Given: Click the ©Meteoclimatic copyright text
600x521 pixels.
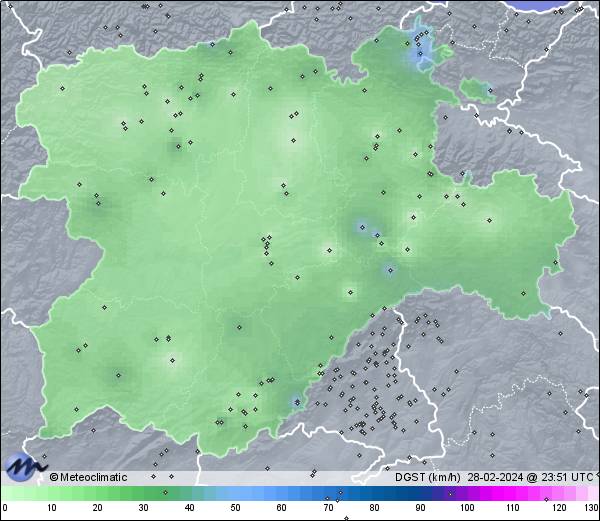Looking at the screenshot, I should pyautogui.click(x=88, y=477).
